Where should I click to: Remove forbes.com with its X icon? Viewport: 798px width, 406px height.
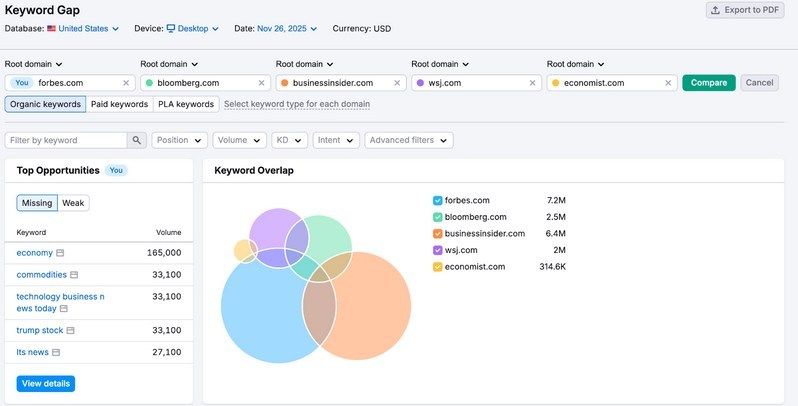126,83
